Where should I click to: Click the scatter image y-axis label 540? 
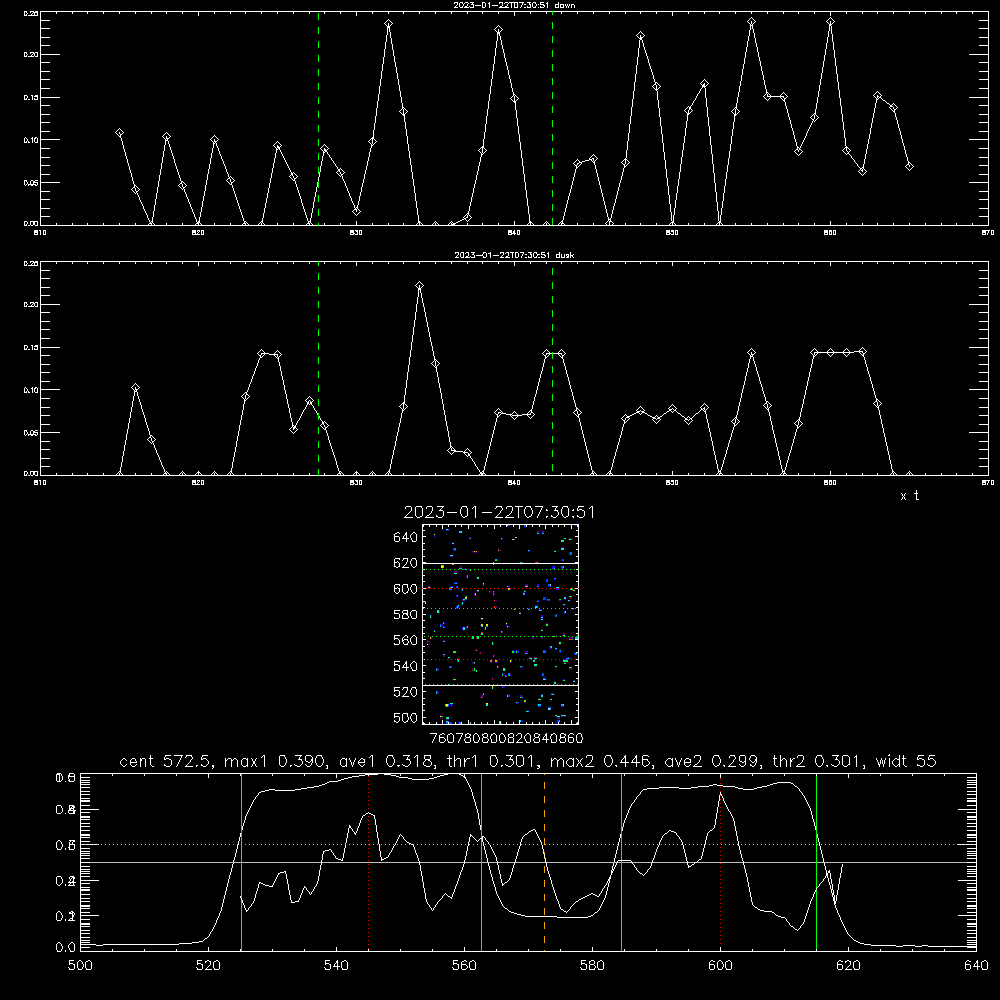click(x=406, y=666)
